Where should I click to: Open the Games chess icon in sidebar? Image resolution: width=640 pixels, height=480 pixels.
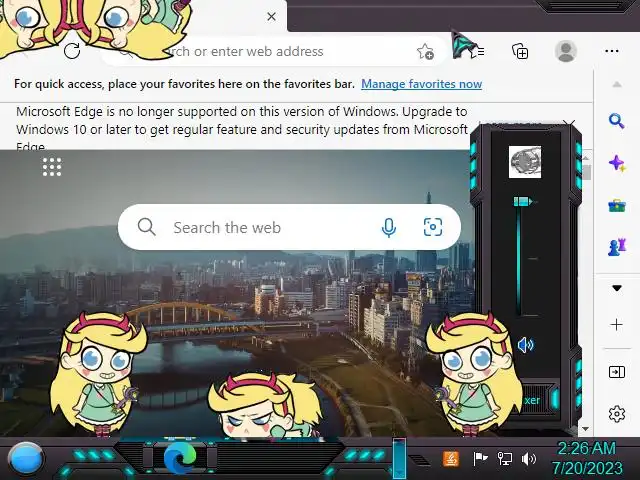coord(617,247)
